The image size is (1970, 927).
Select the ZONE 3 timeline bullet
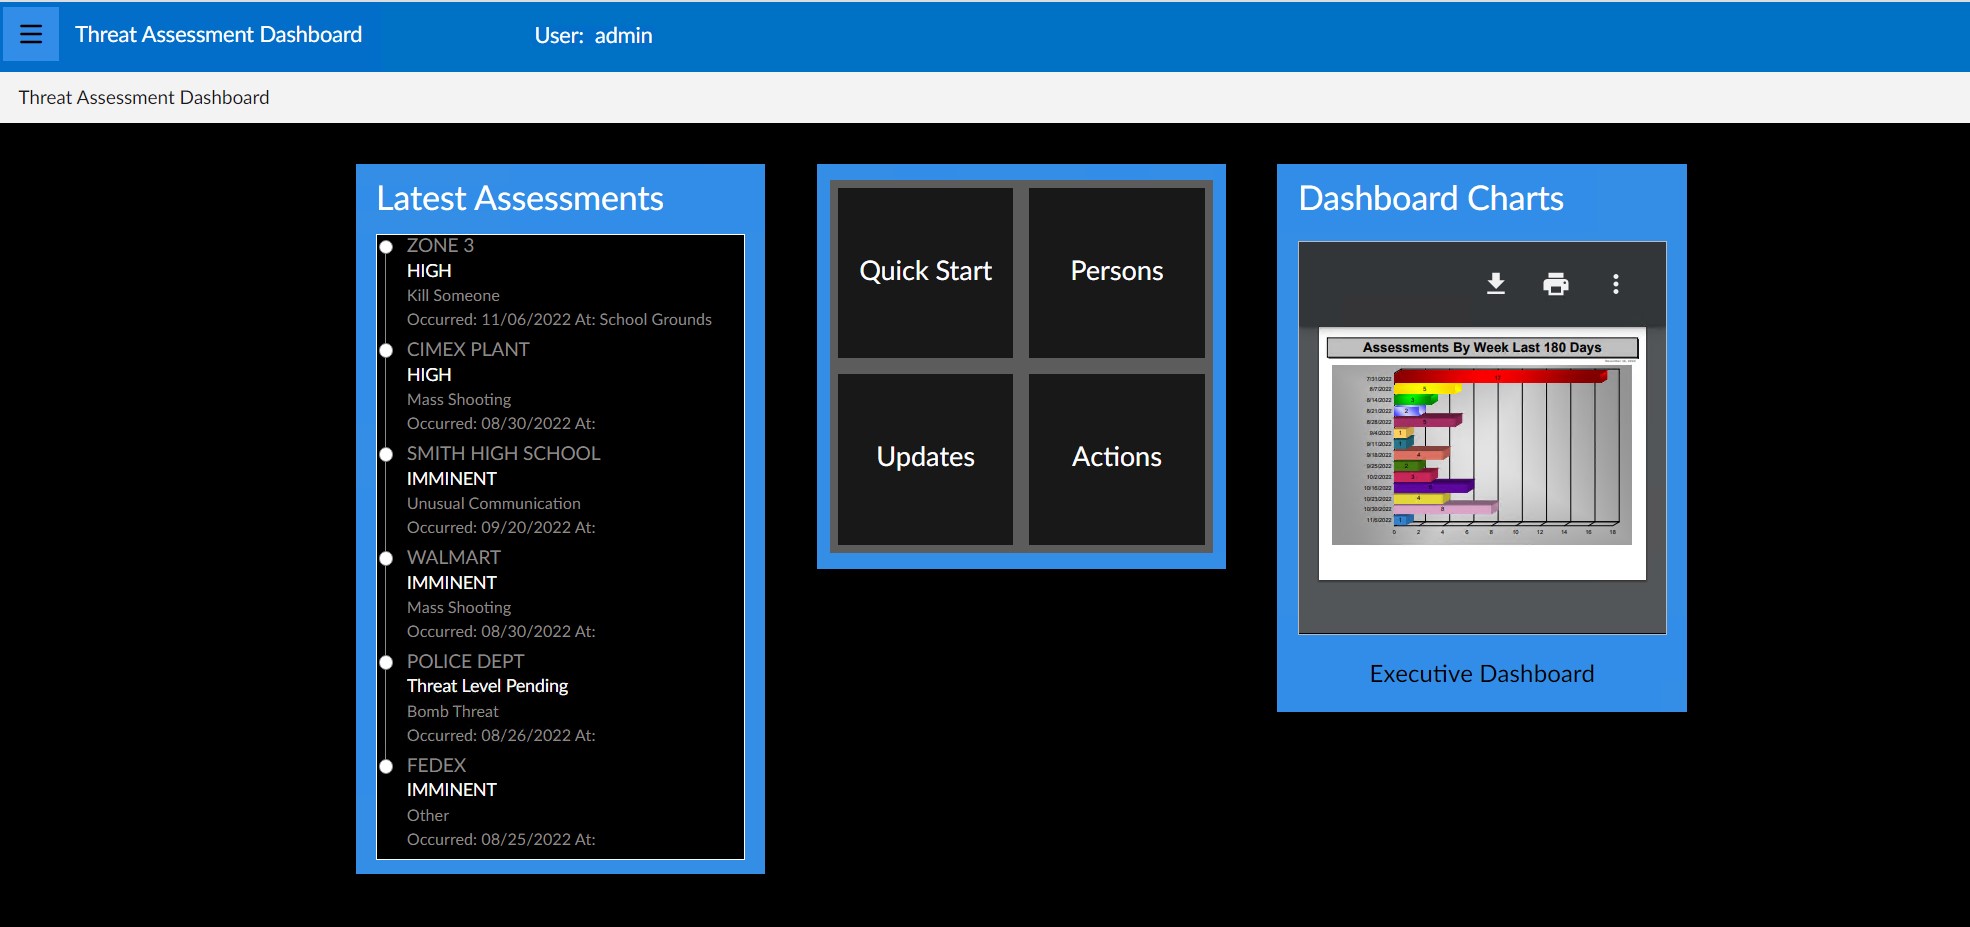click(386, 246)
